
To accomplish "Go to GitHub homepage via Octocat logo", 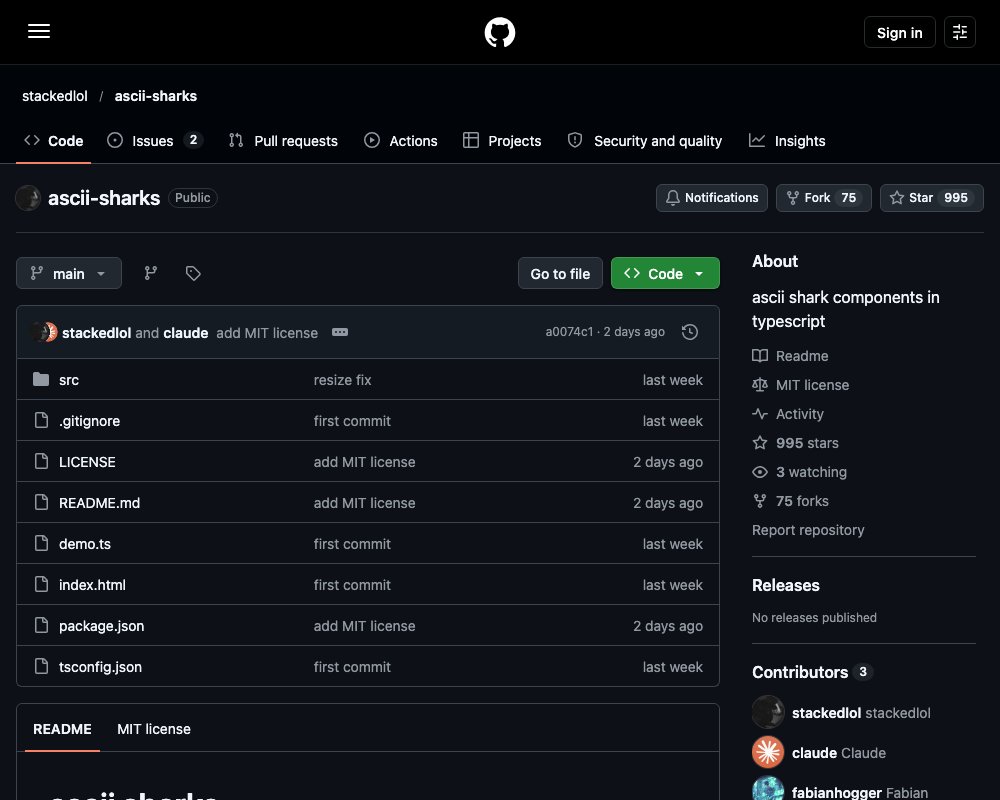I will [x=499, y=32].
